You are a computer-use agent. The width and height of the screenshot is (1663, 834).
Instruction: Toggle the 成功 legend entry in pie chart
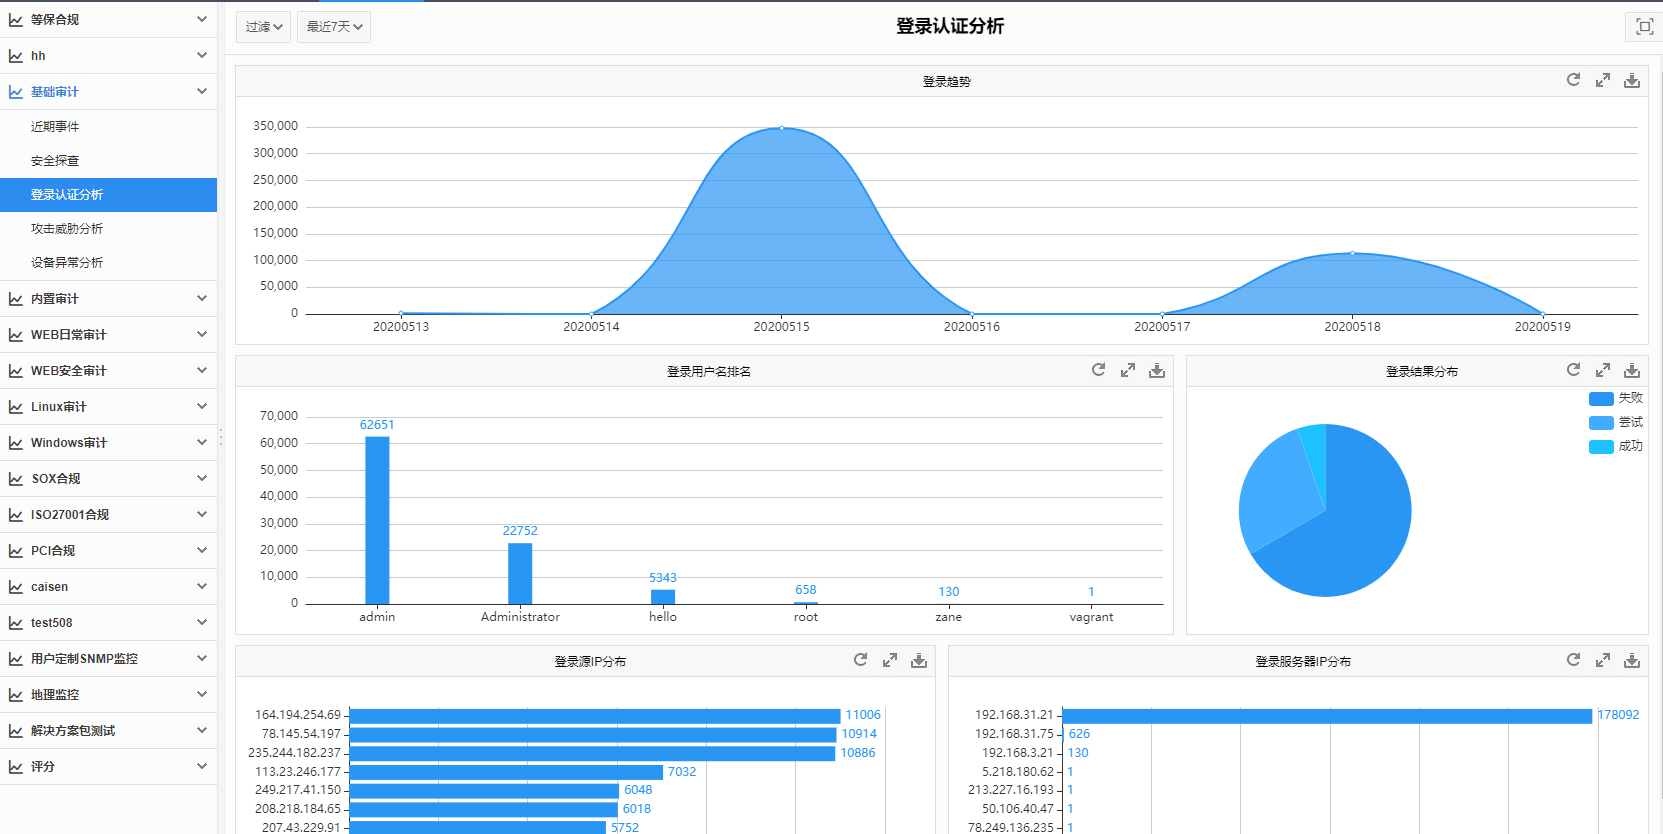pos(1615,446)
